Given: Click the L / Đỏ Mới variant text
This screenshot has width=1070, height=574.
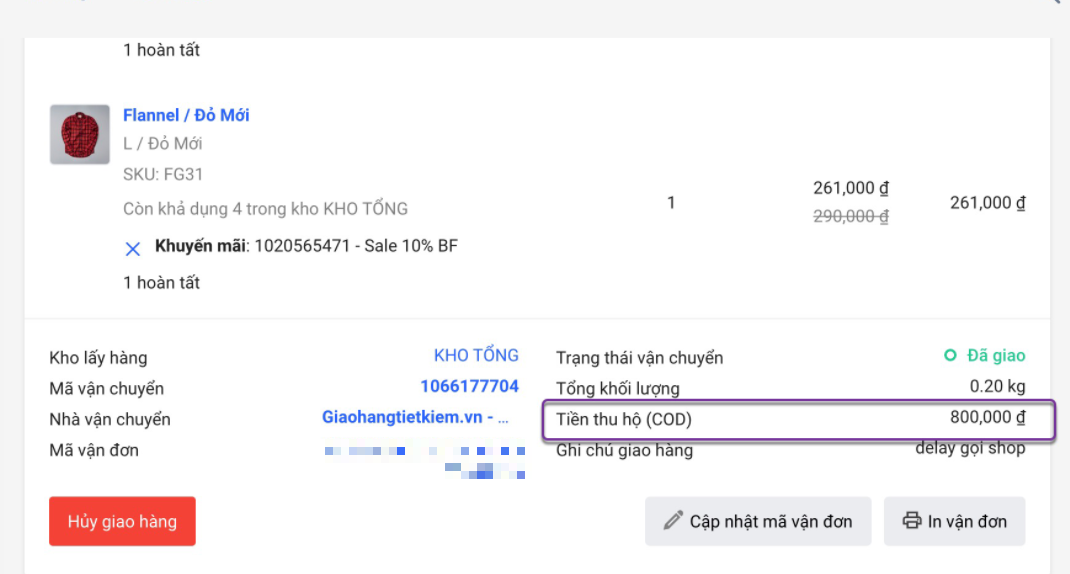Looking at the screenshot, I should pyautogui.click(x=163, y=144).
